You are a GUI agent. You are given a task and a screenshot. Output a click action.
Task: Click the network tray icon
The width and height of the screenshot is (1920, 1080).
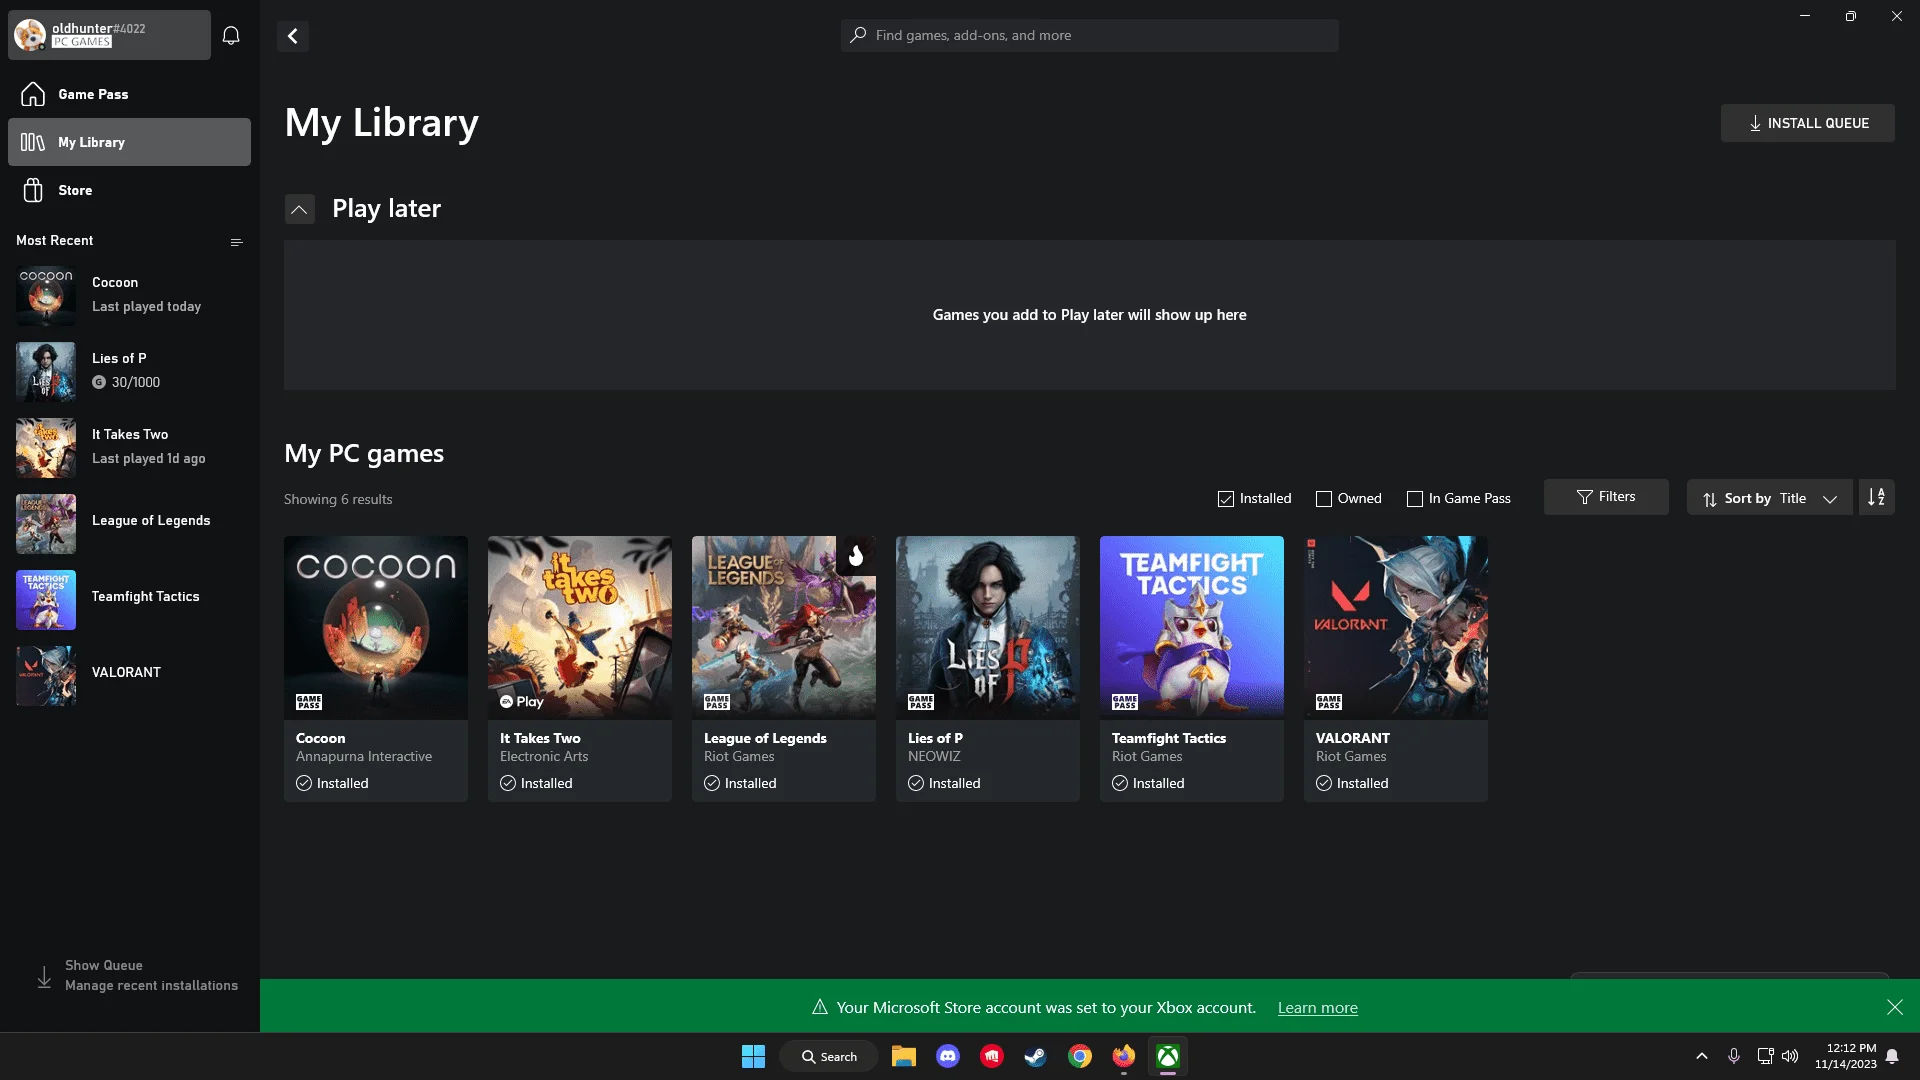point(1765,1056)
